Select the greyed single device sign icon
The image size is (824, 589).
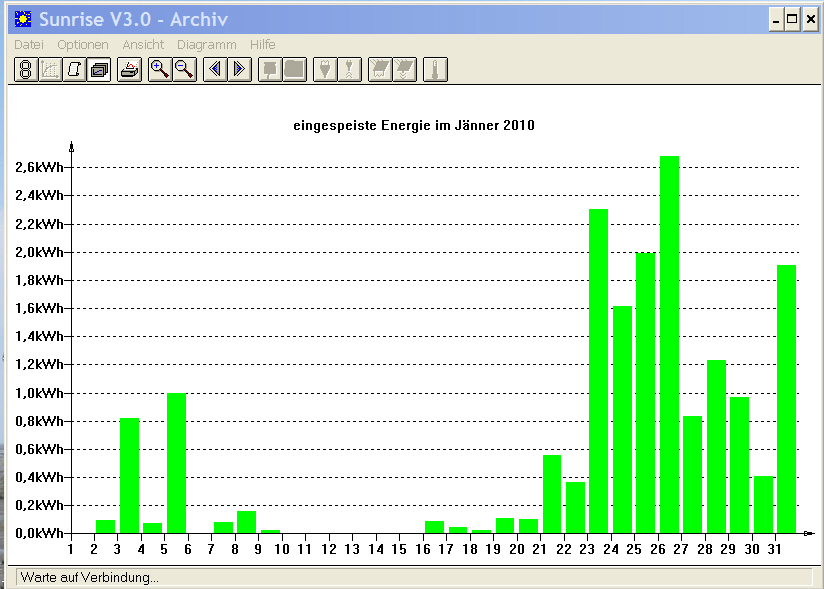[270, 69]
